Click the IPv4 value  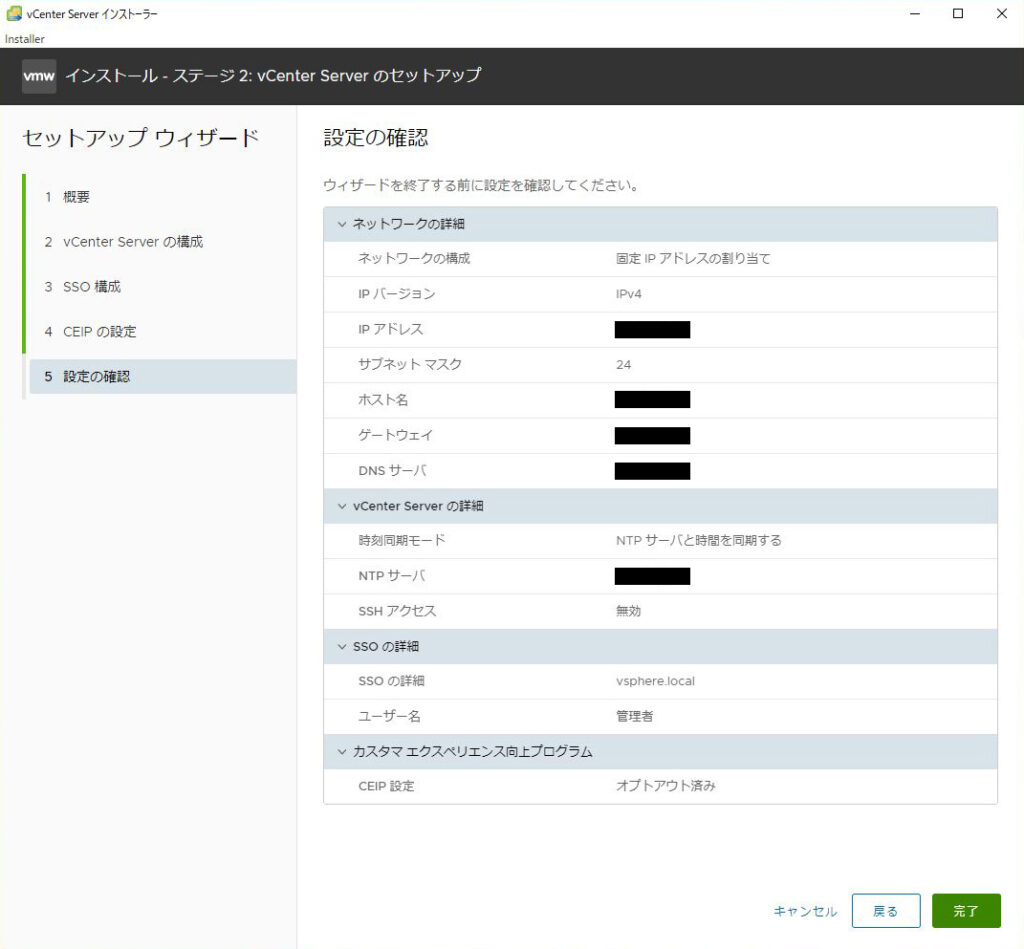pos(628,294)
